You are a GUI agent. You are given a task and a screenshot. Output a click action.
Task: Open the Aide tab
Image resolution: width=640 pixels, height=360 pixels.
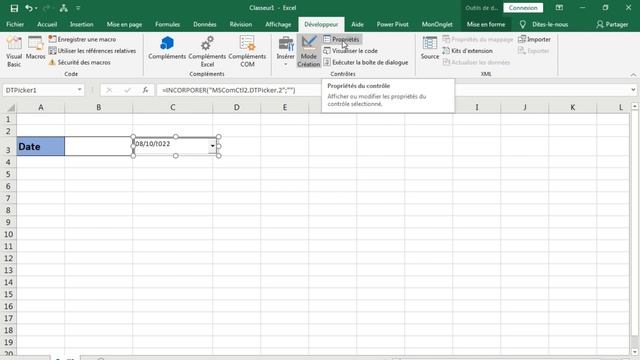tap(357, 24)
